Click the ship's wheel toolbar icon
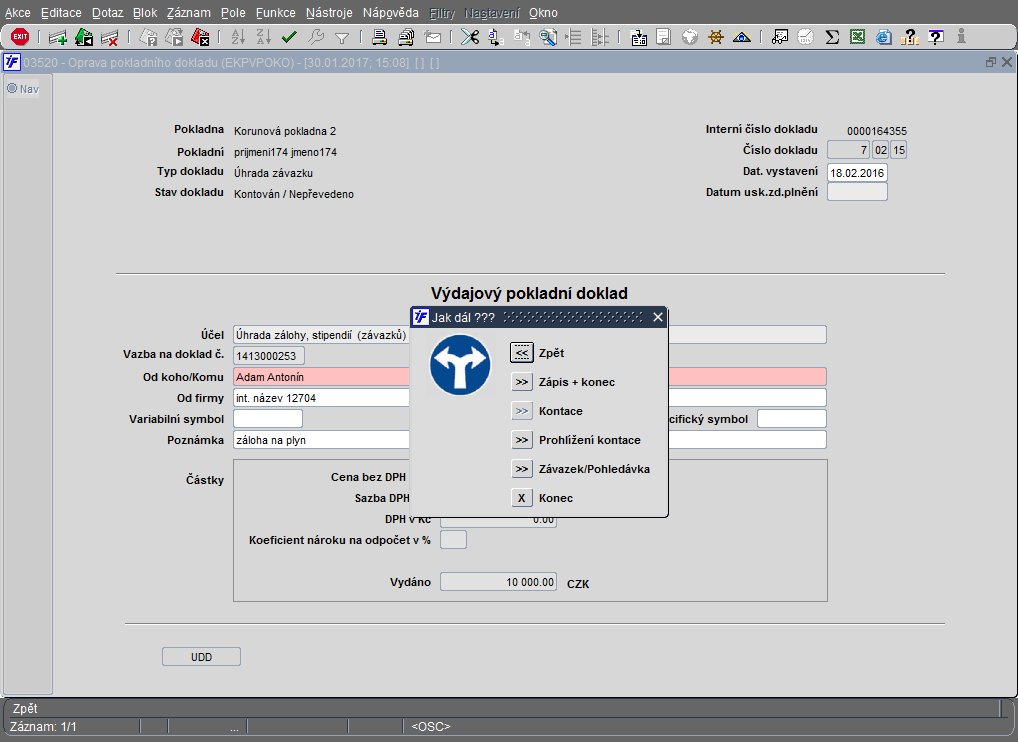Screen dimensions: 1018x742 [x=716, y=37]
